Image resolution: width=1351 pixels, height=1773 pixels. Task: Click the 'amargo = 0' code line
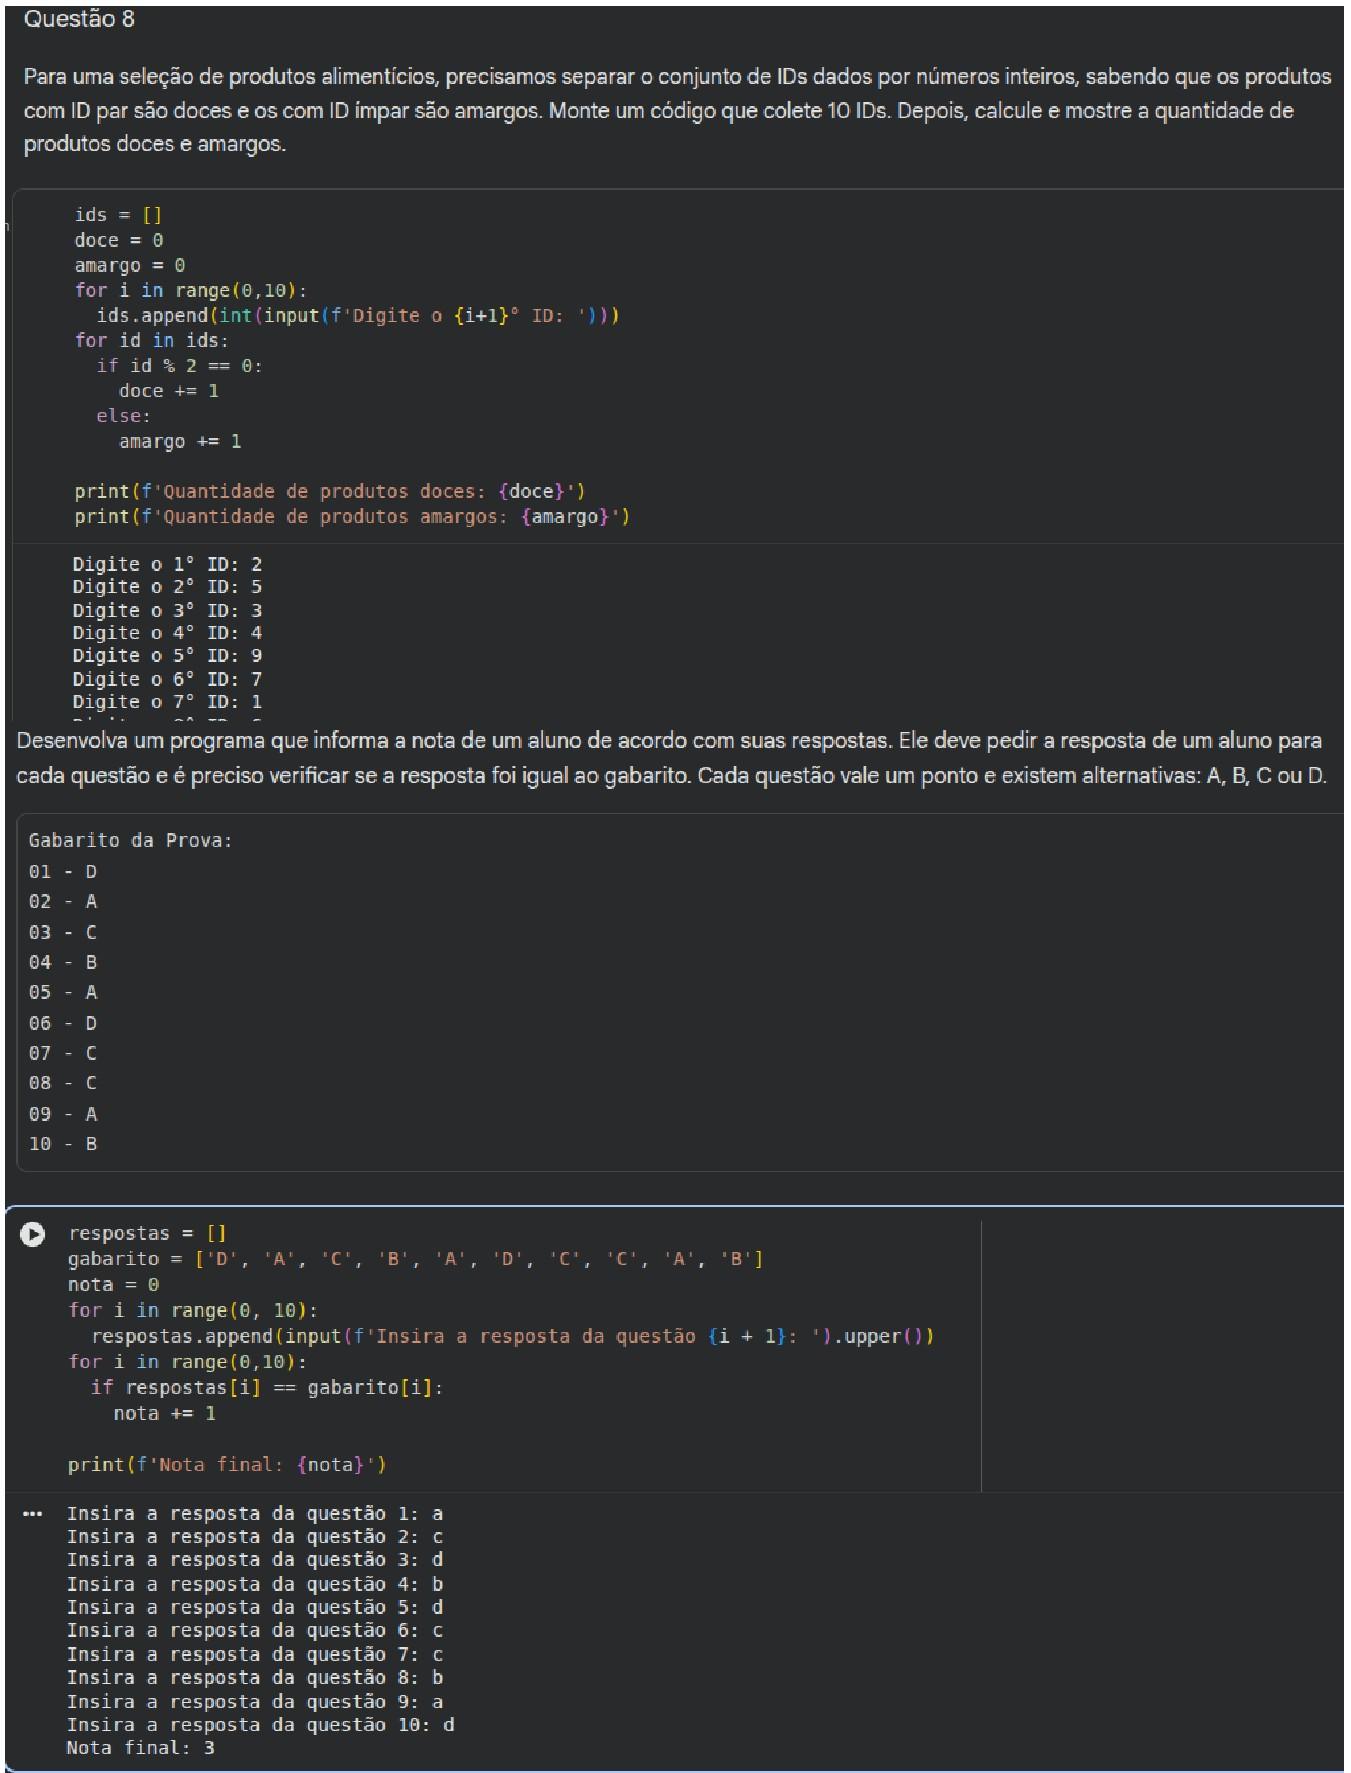tap(130, 265)
